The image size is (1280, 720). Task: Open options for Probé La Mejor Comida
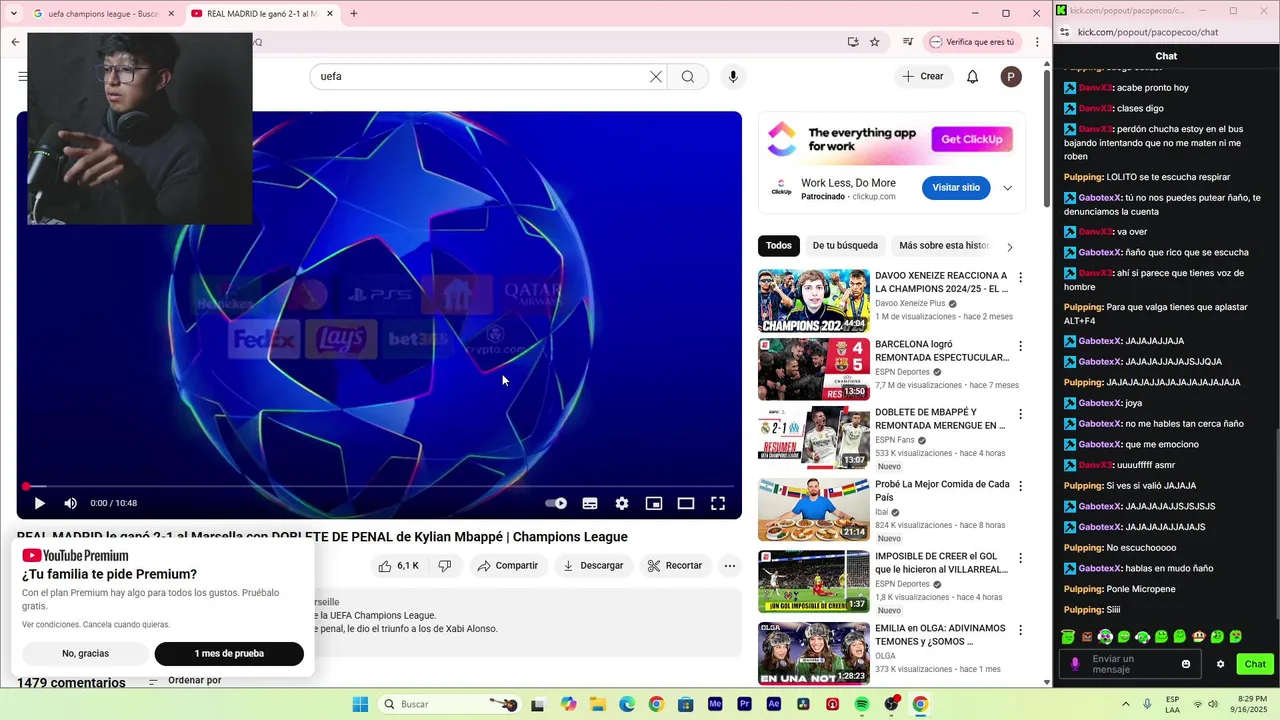point(1020,486)
